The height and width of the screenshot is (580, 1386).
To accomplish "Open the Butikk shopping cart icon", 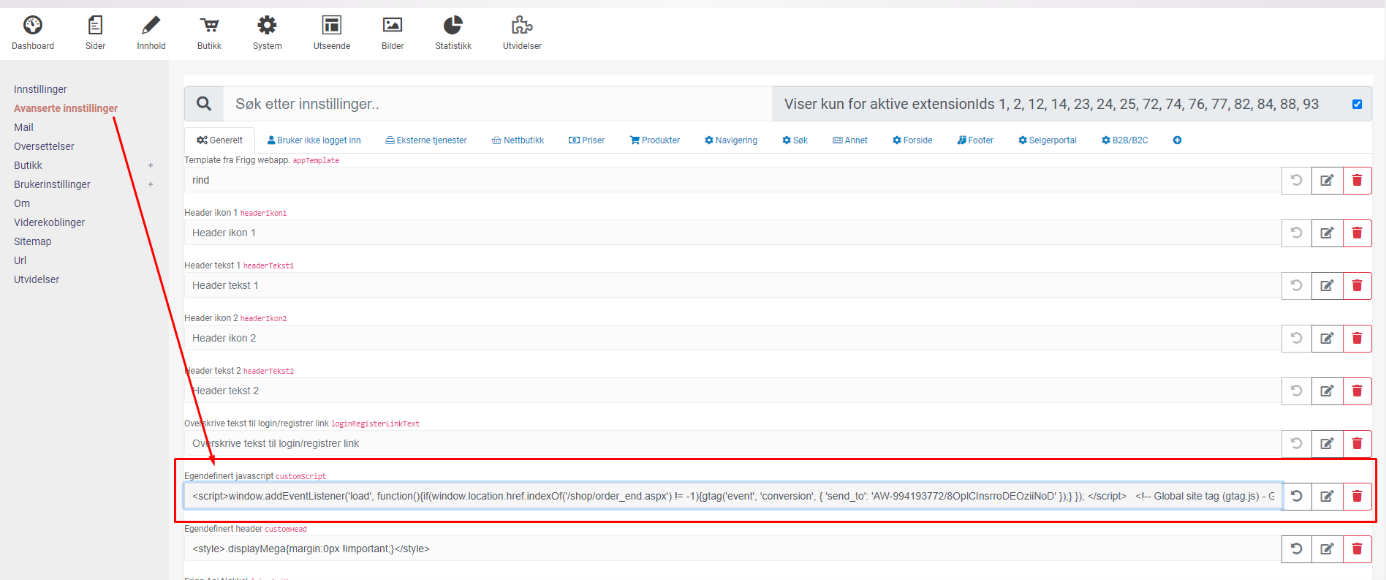I will coord(209,25).
